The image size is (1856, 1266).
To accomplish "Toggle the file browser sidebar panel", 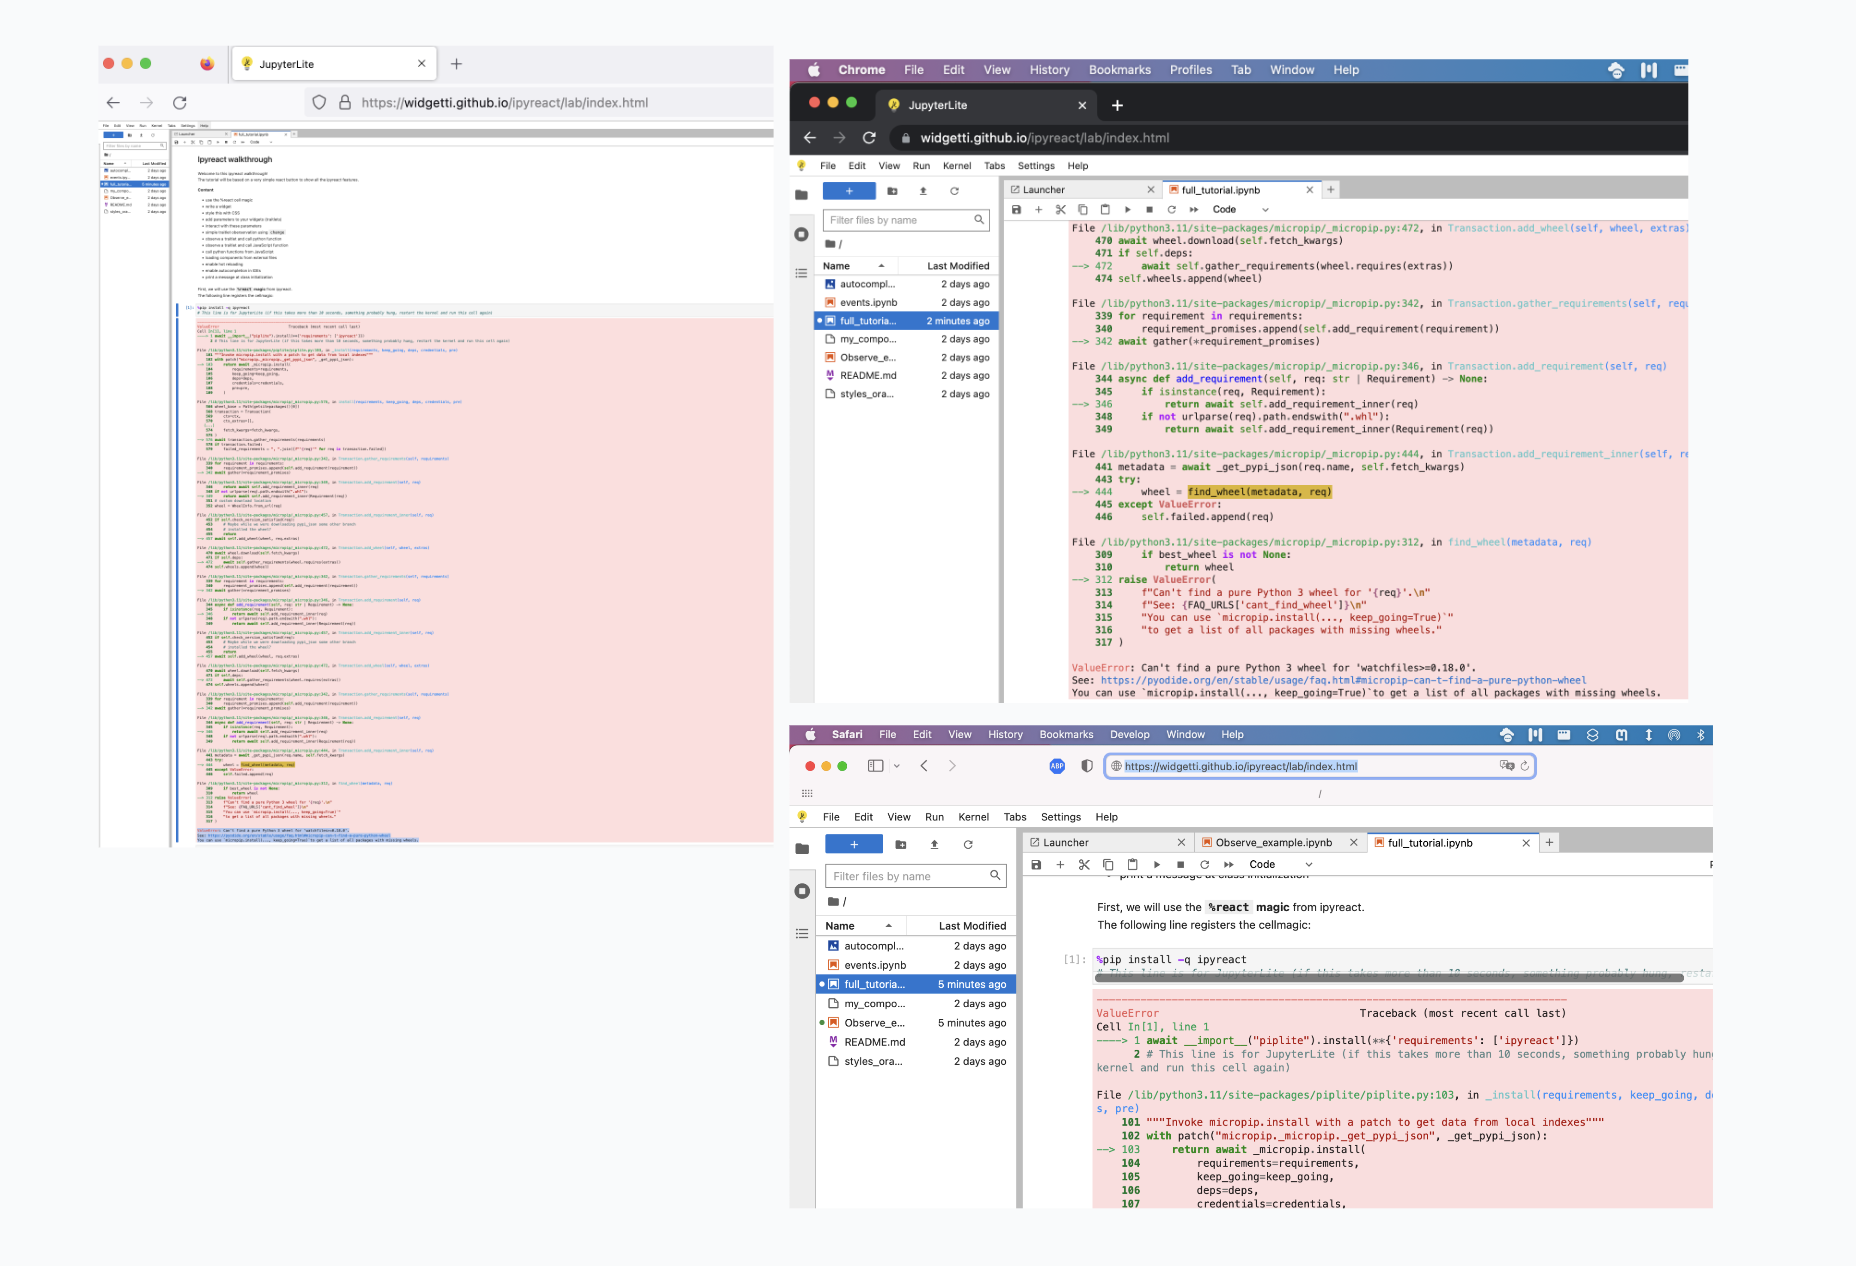I will (801, 192).
